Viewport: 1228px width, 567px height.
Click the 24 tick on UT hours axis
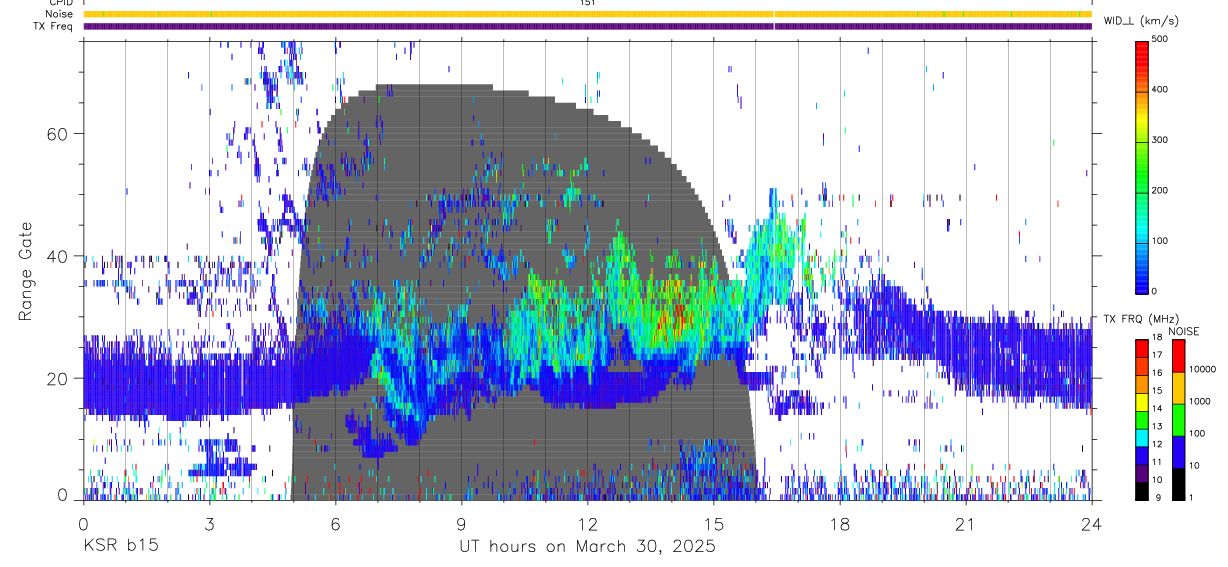[x=1092, y=523]
